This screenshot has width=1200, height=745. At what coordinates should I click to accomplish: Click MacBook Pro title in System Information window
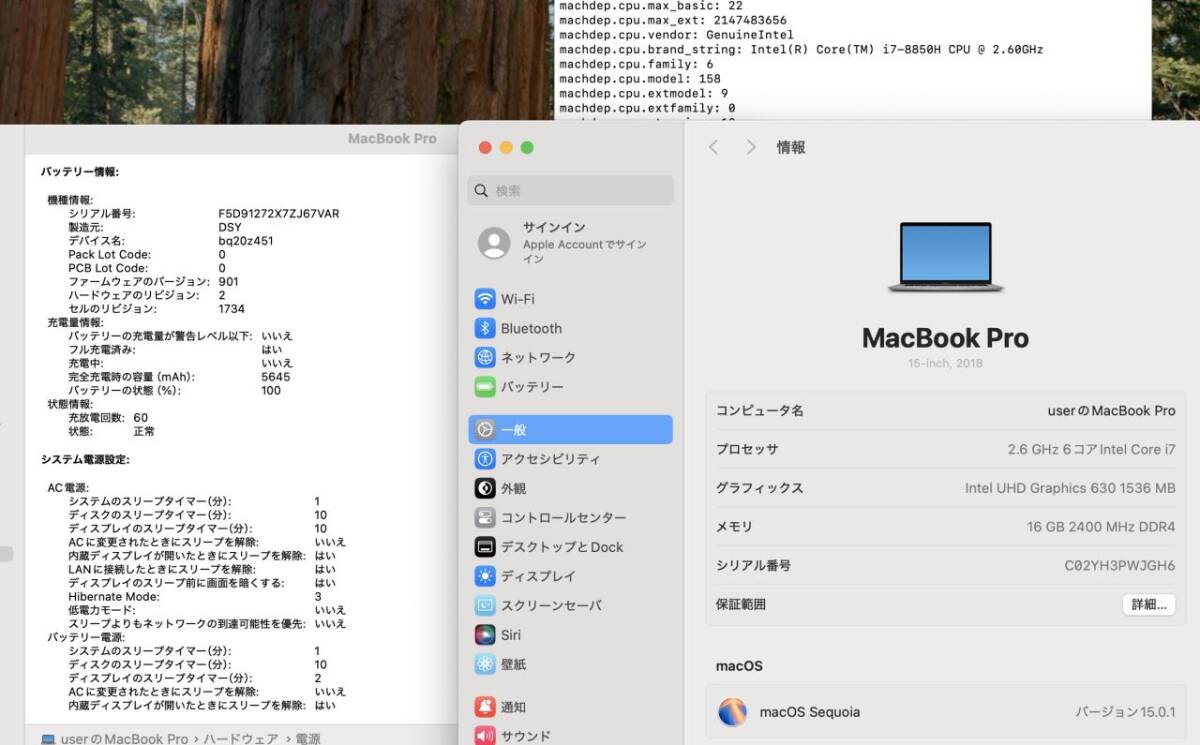(x=392, y=139)
